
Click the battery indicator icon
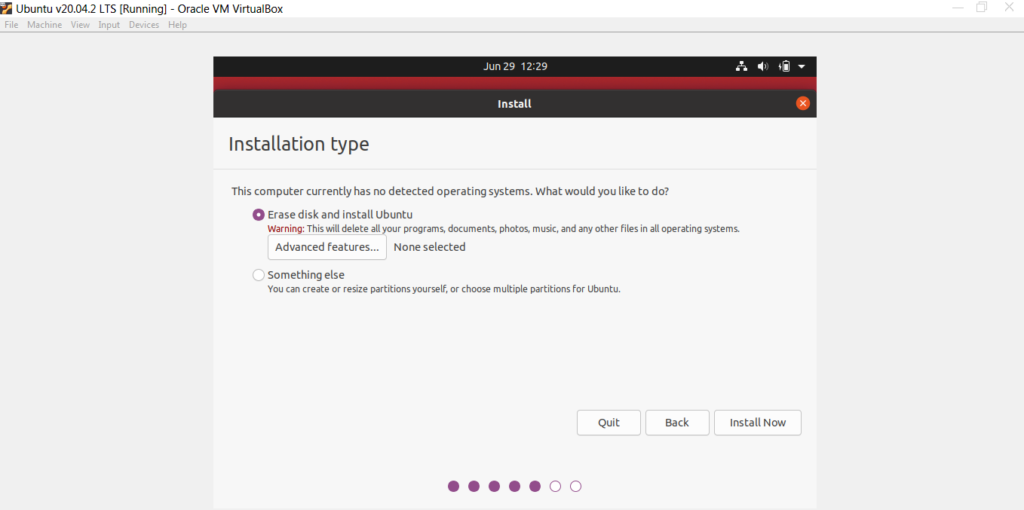coord(784,66)
